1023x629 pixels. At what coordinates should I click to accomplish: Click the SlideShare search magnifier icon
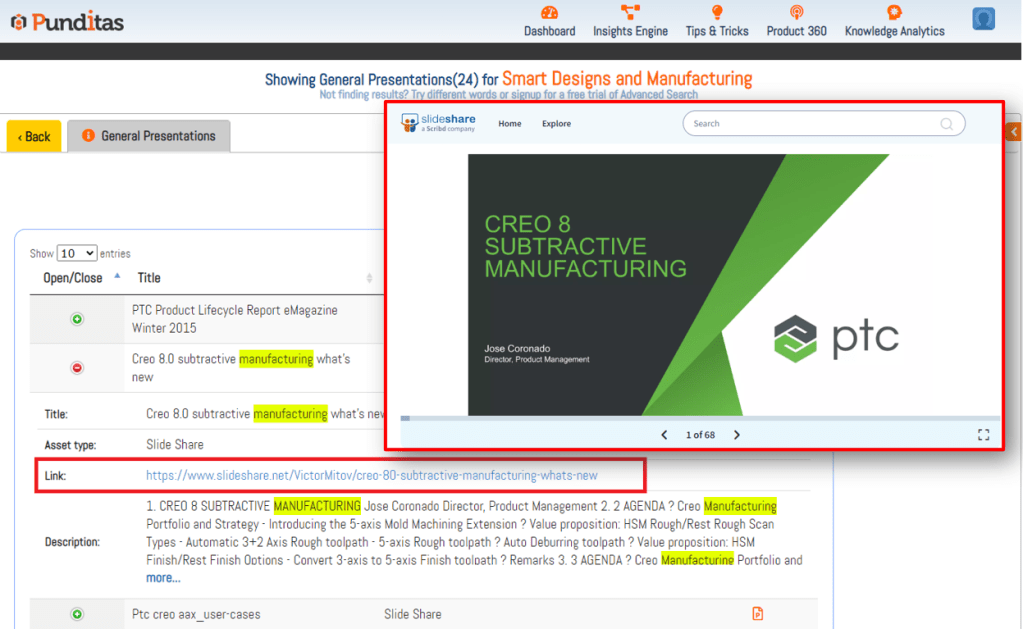click(946, 124)
